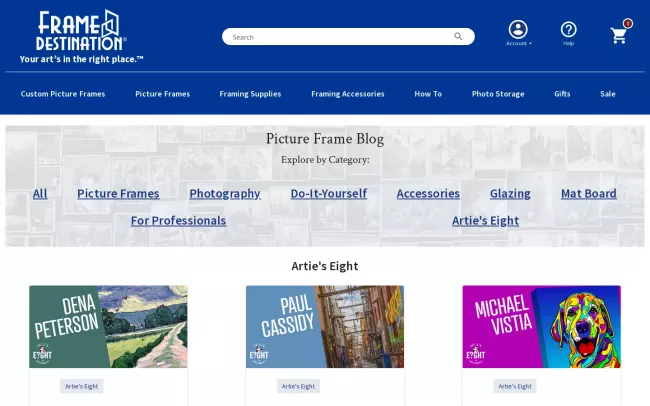650x406 pixels.
Task: Open Custom Picture Frames menu
Action: pyautogui.click(x=63, y=94)
